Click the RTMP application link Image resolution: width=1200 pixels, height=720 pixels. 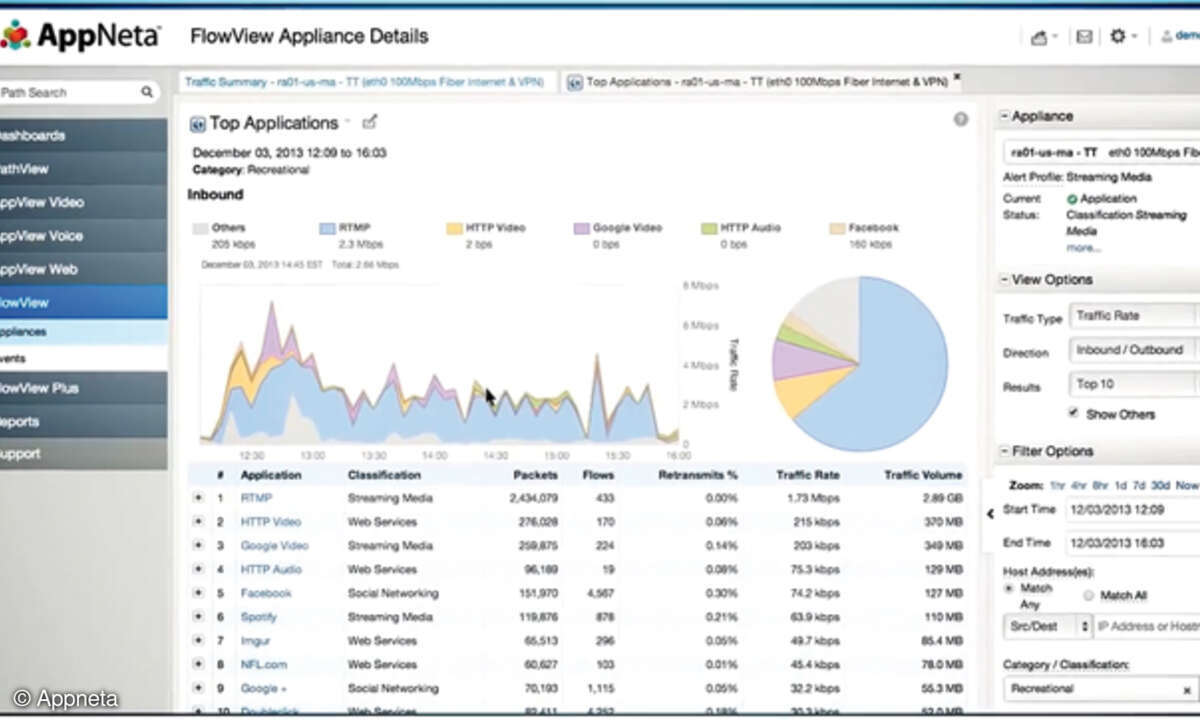pos(256,497)
